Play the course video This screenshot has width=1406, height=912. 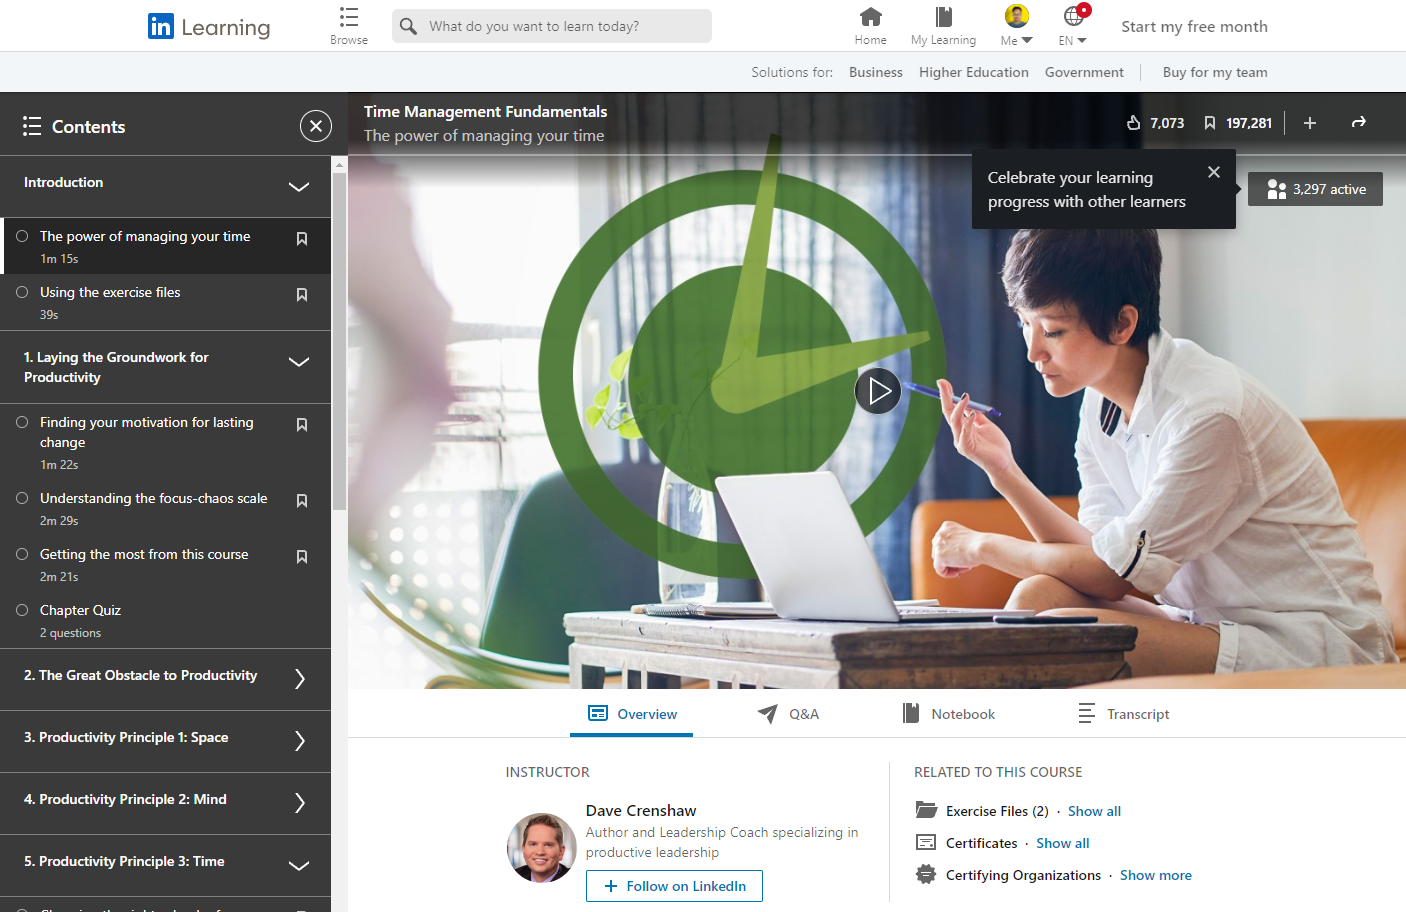[x=878, y=391]
